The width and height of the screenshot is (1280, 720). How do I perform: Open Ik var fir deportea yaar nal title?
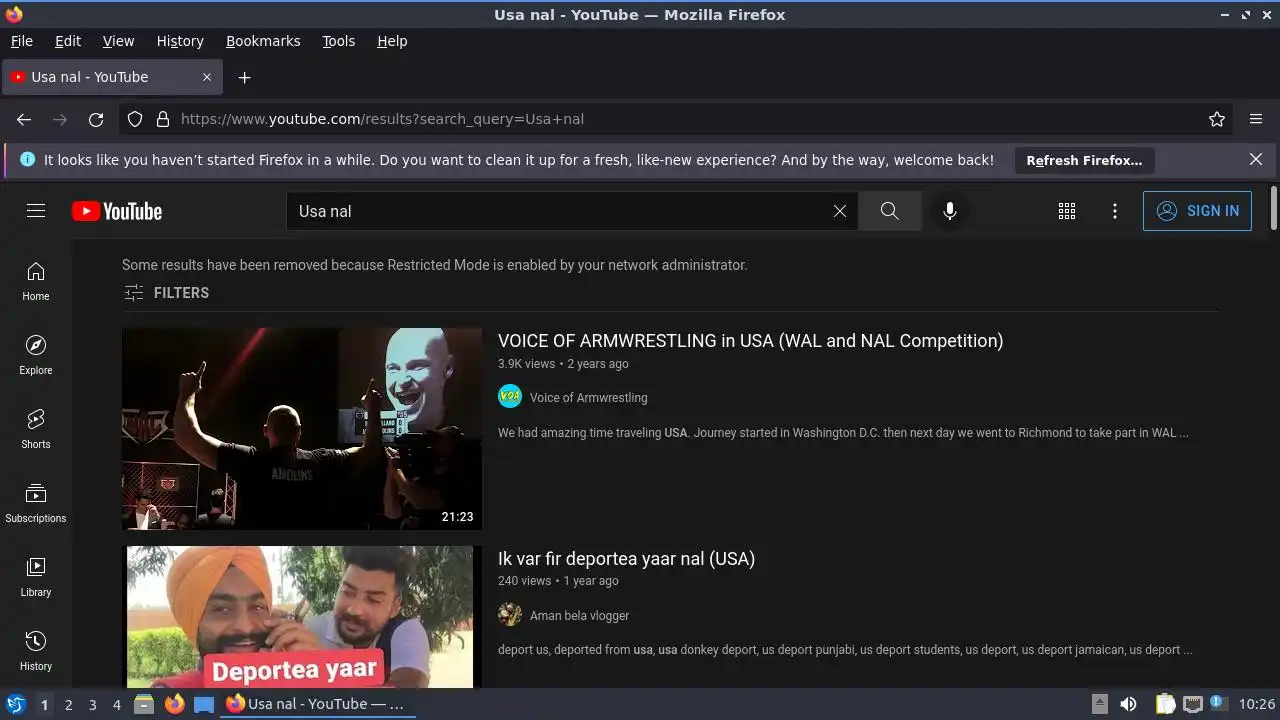[626, 558]
